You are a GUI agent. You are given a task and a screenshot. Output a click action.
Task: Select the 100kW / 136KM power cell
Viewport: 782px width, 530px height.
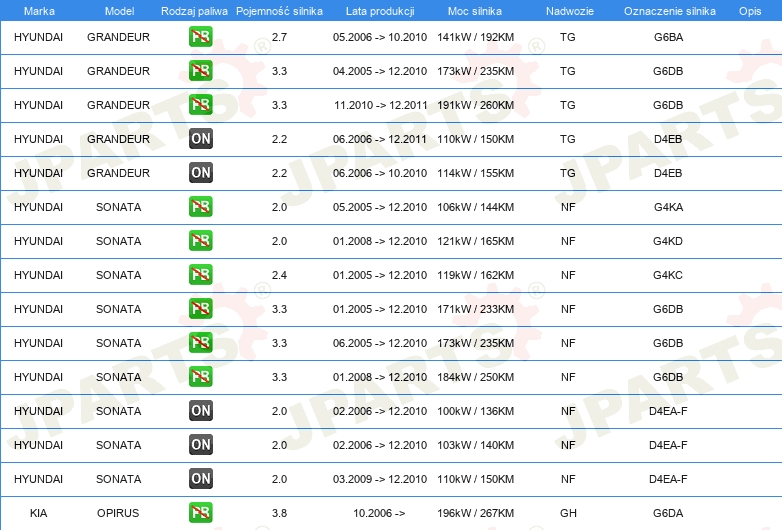point(475,411)
